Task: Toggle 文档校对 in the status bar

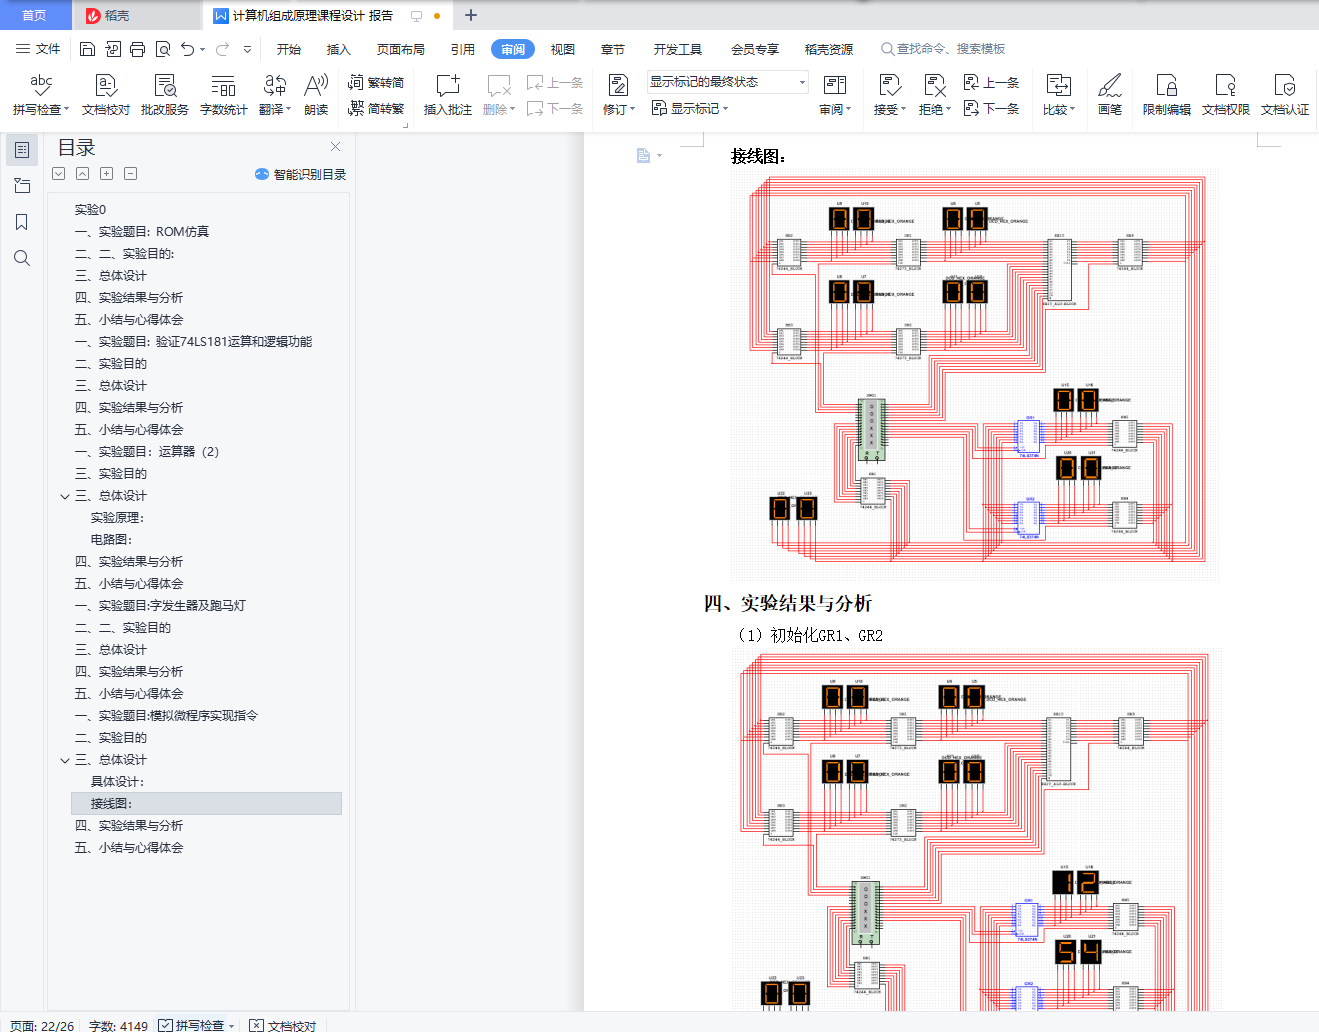Action: pyautogui.click(x=283, y=1025)
